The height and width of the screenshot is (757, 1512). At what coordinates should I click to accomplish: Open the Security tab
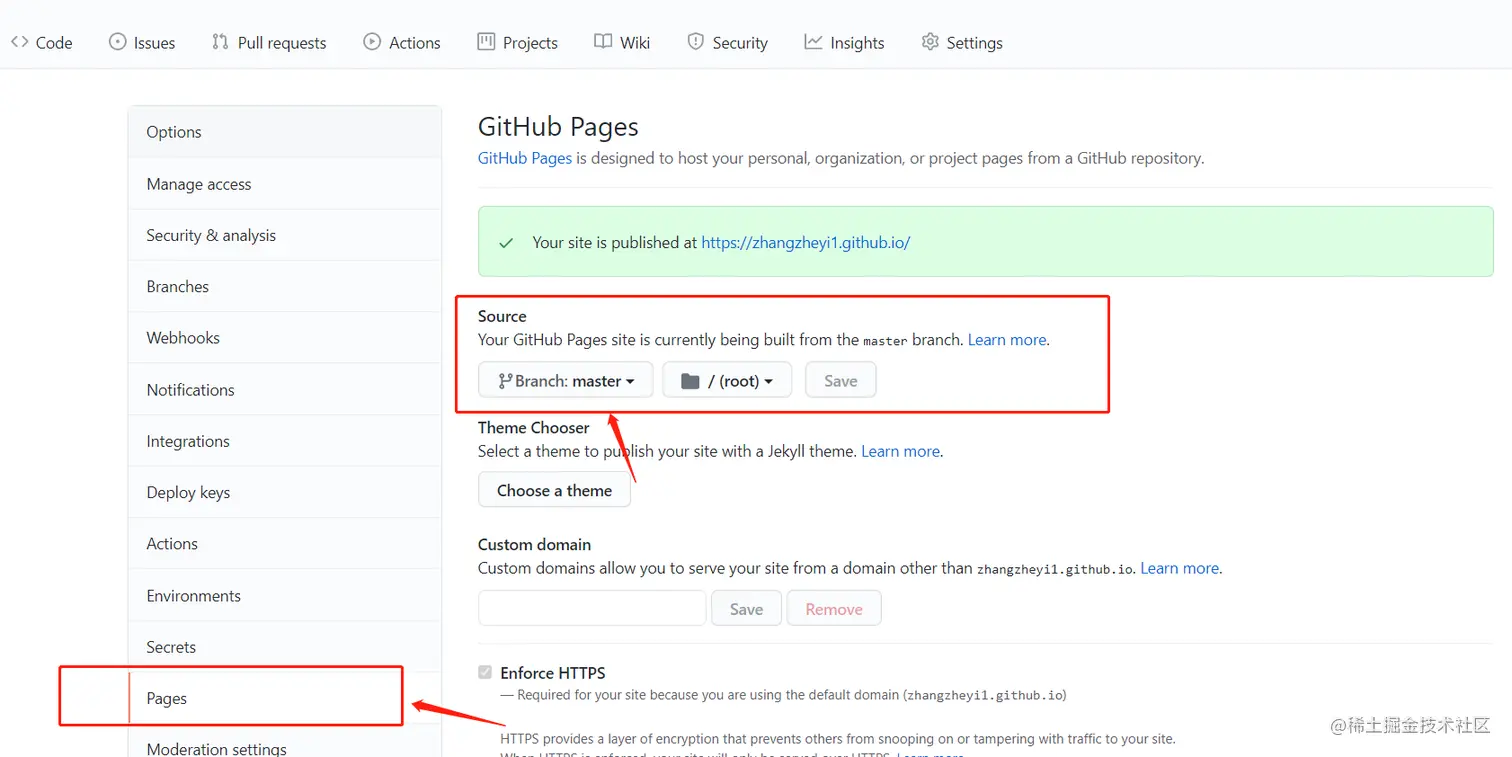click(x=728, y=42)
